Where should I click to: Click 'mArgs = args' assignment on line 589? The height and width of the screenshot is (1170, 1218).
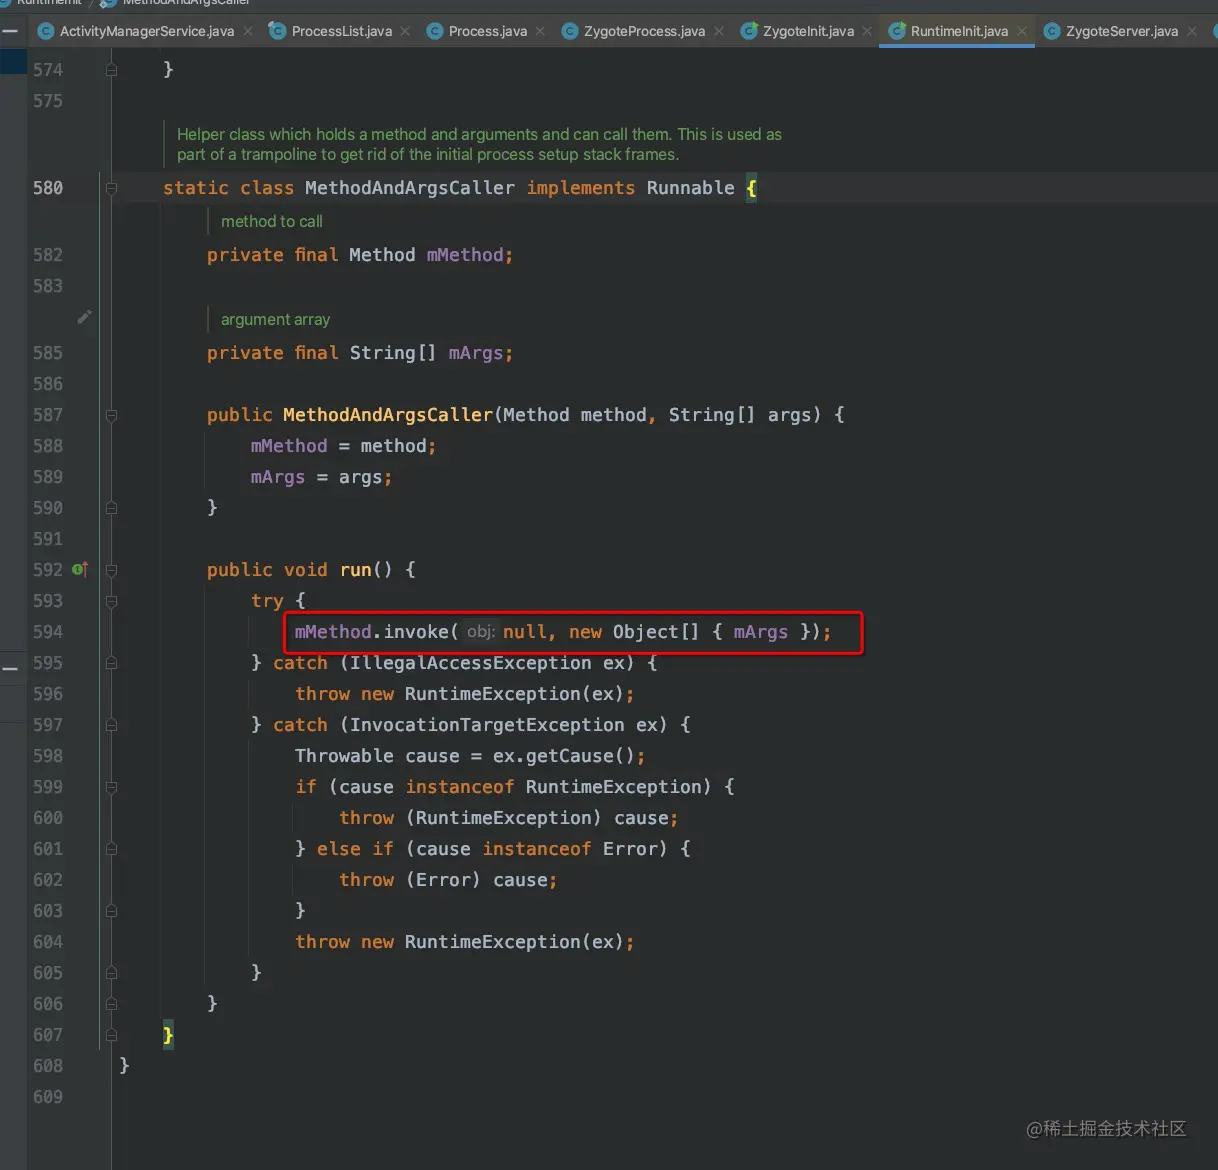321,477
